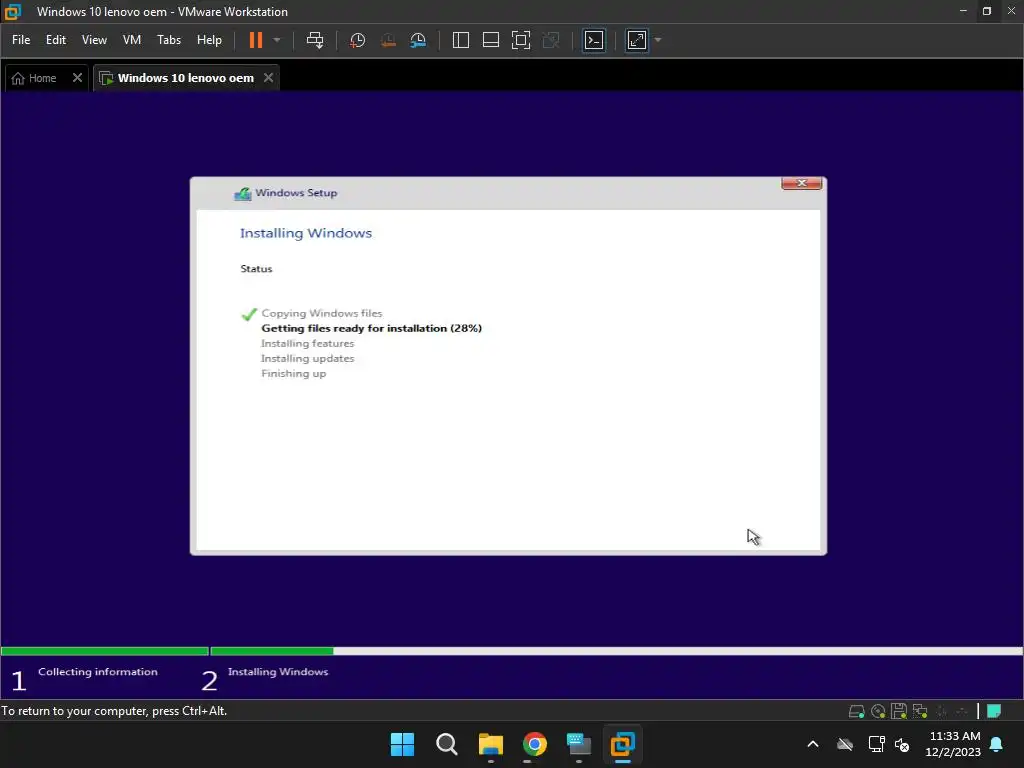The height and width of the screenshot is (768, 1024).
Task: Open Google Chrome from taskbar
Action: click(534, 744)
